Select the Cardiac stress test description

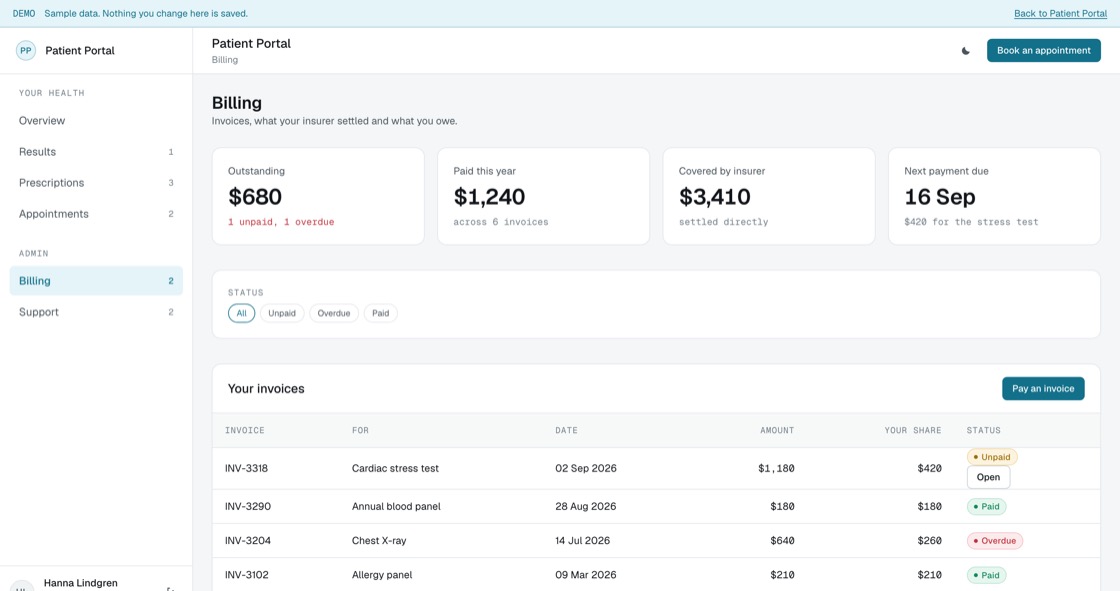tap(395, 469)
